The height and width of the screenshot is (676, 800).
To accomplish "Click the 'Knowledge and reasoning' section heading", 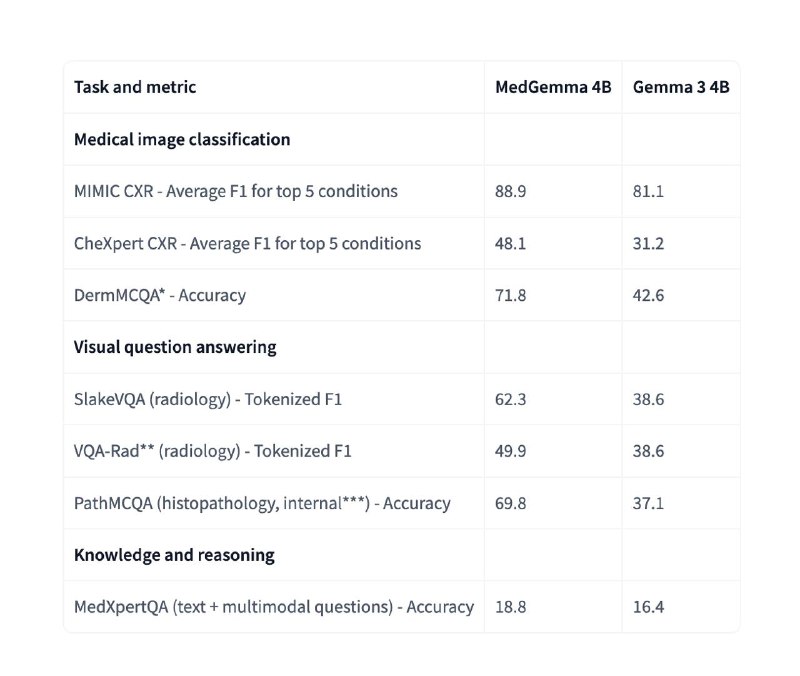I will click(x=174, y=555).
